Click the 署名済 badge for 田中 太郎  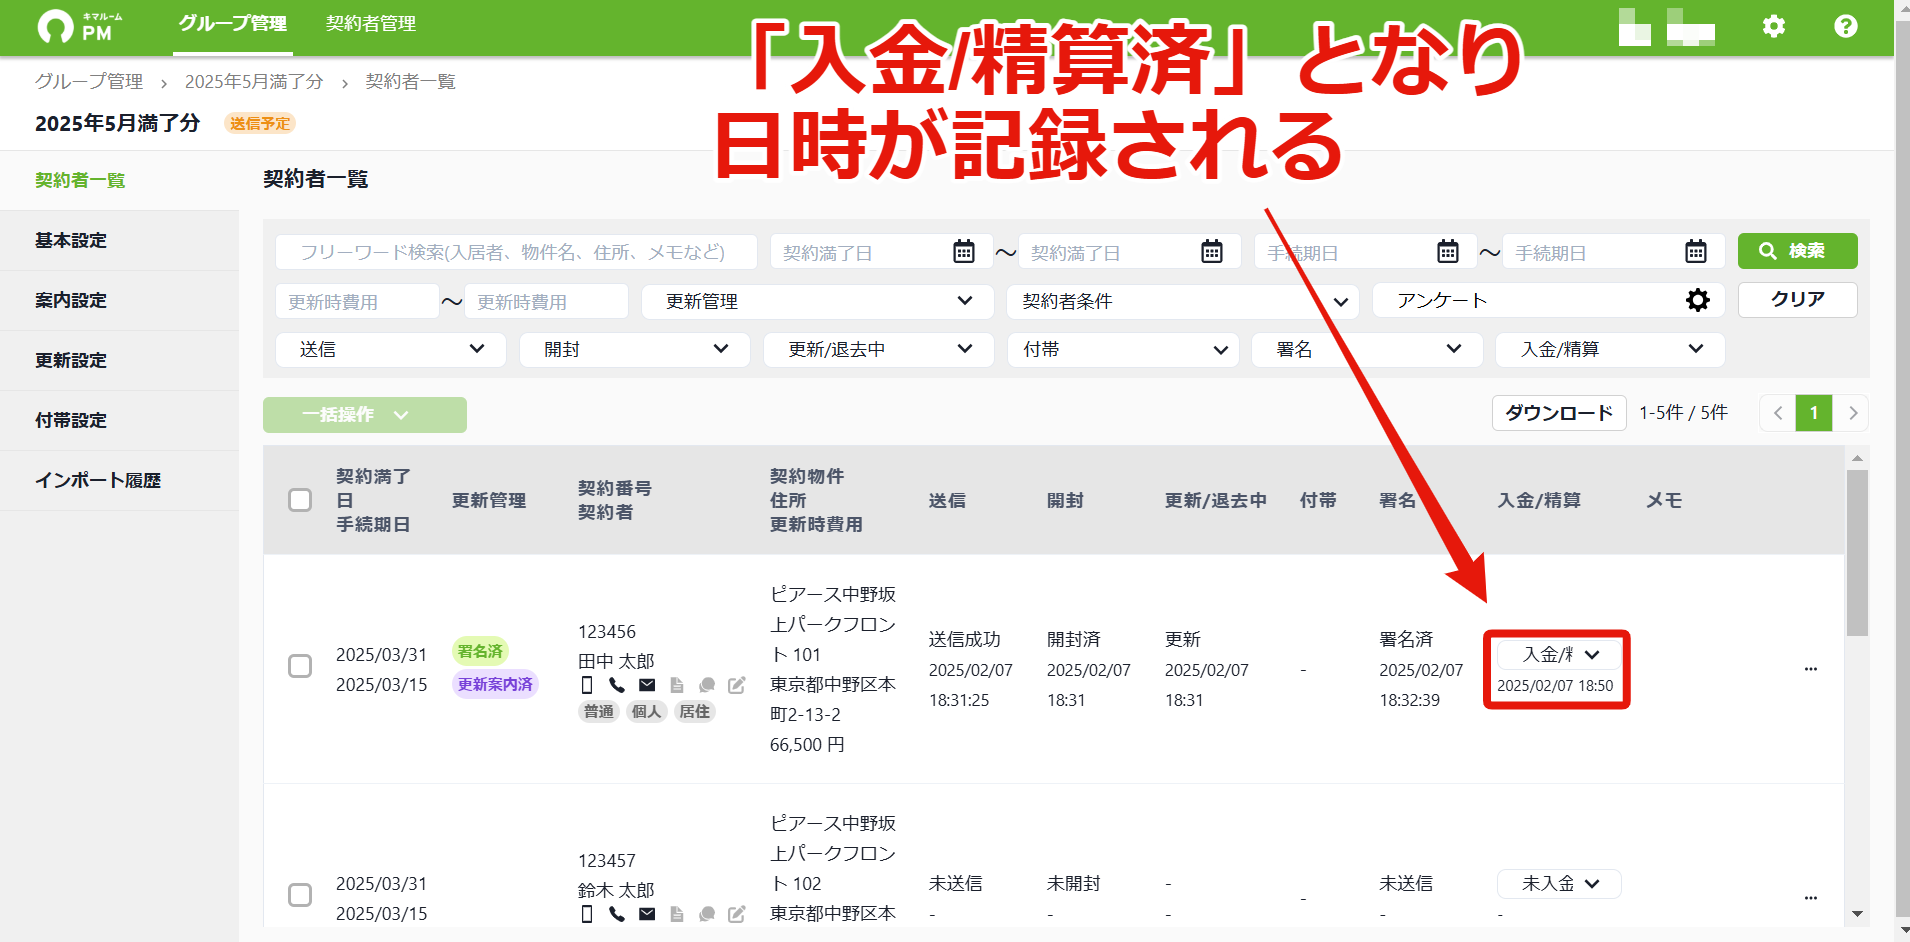480,651
